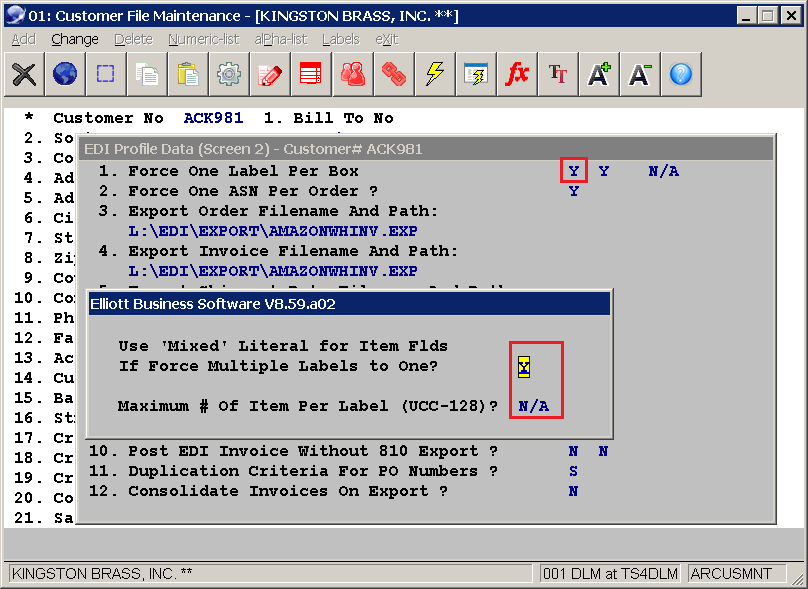808x589 pixels.
Task: Open the Numeric-list menu
Action: pos(204,39)
